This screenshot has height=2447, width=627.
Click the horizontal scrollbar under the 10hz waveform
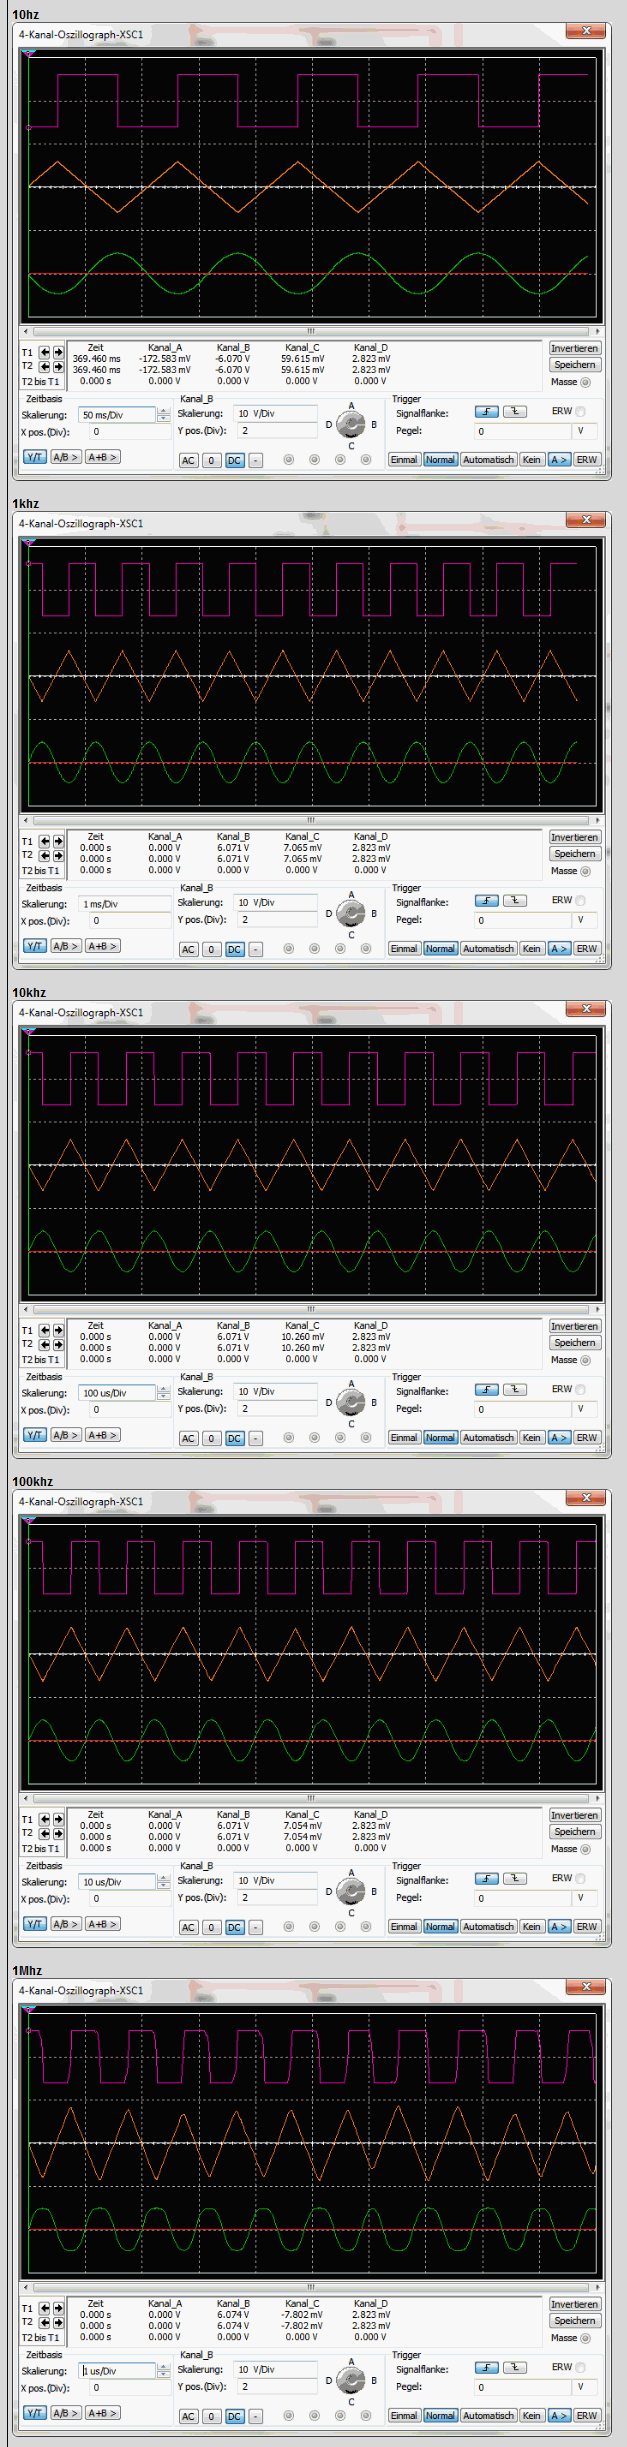point(311,331)
